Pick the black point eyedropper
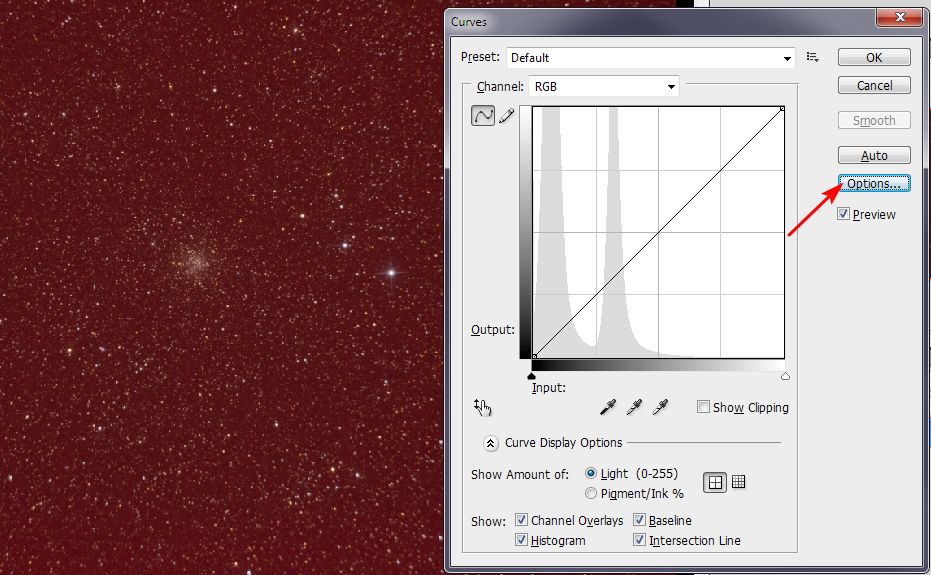Viewport: 931px width, 575px height. click(607, 407)
